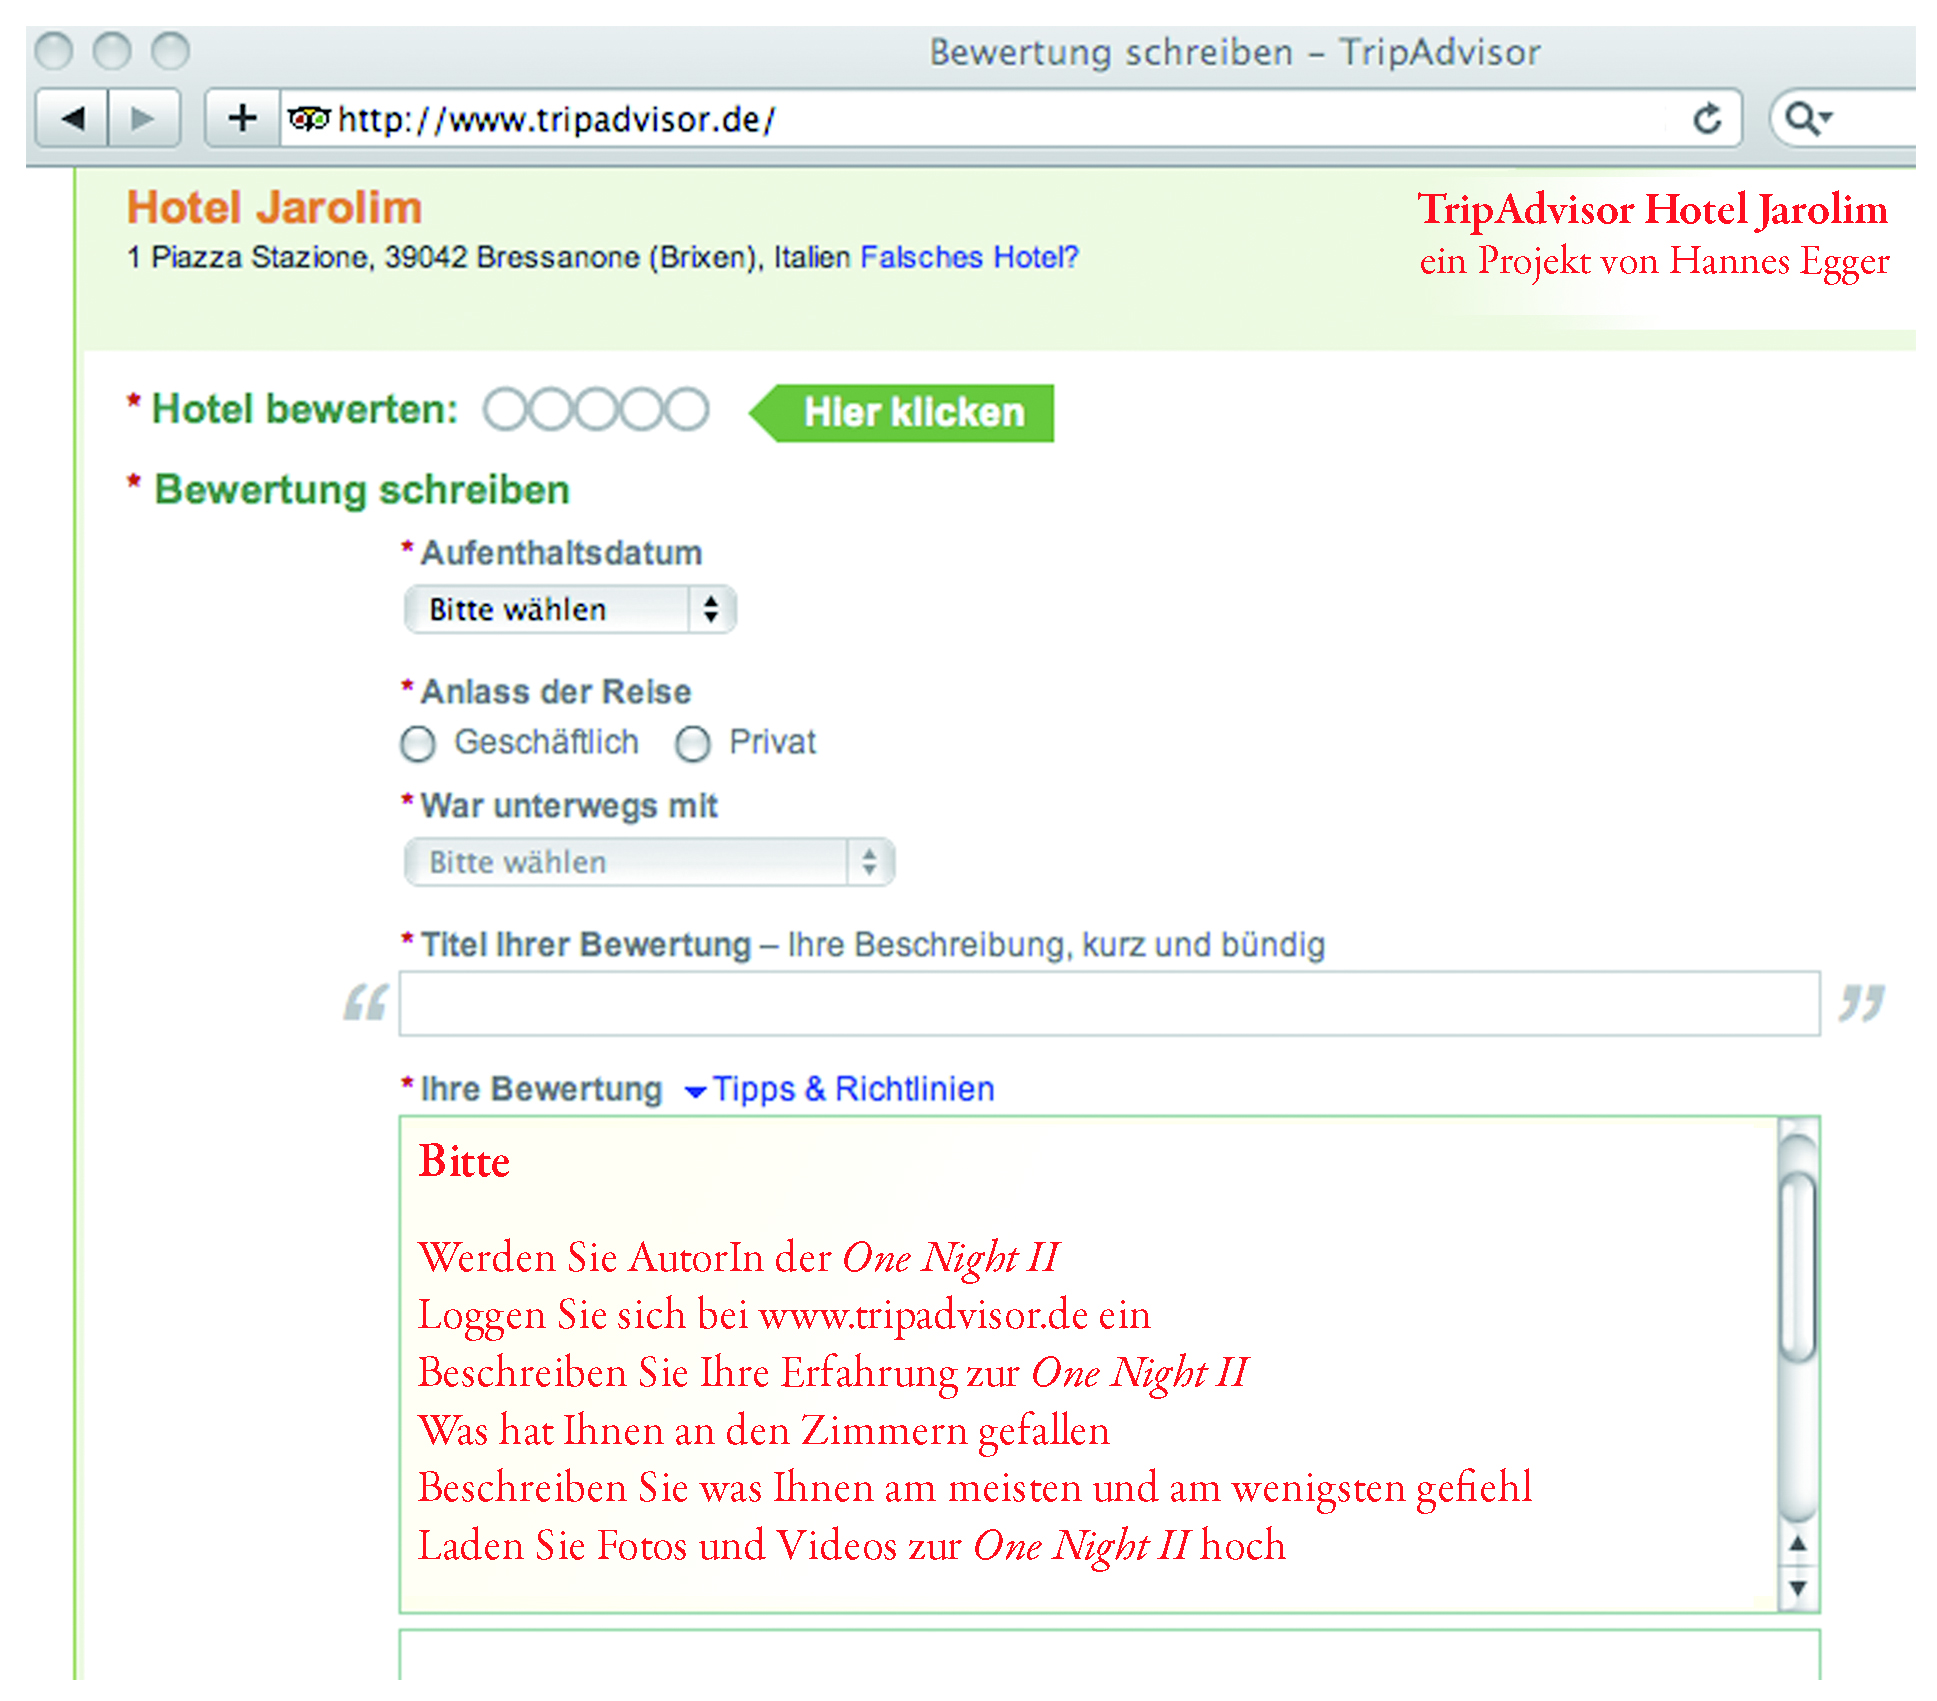1937x1701 pixels.
Task: Click the Hier klicken green button
Action: [x=905, y=413]
